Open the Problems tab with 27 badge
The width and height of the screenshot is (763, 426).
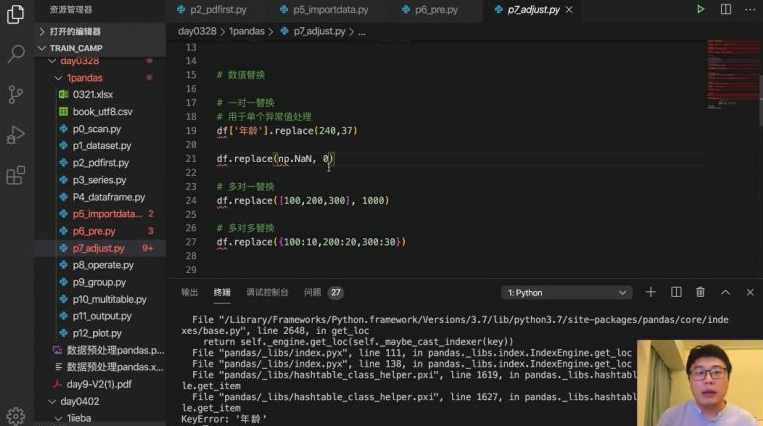tap(324, 292)
